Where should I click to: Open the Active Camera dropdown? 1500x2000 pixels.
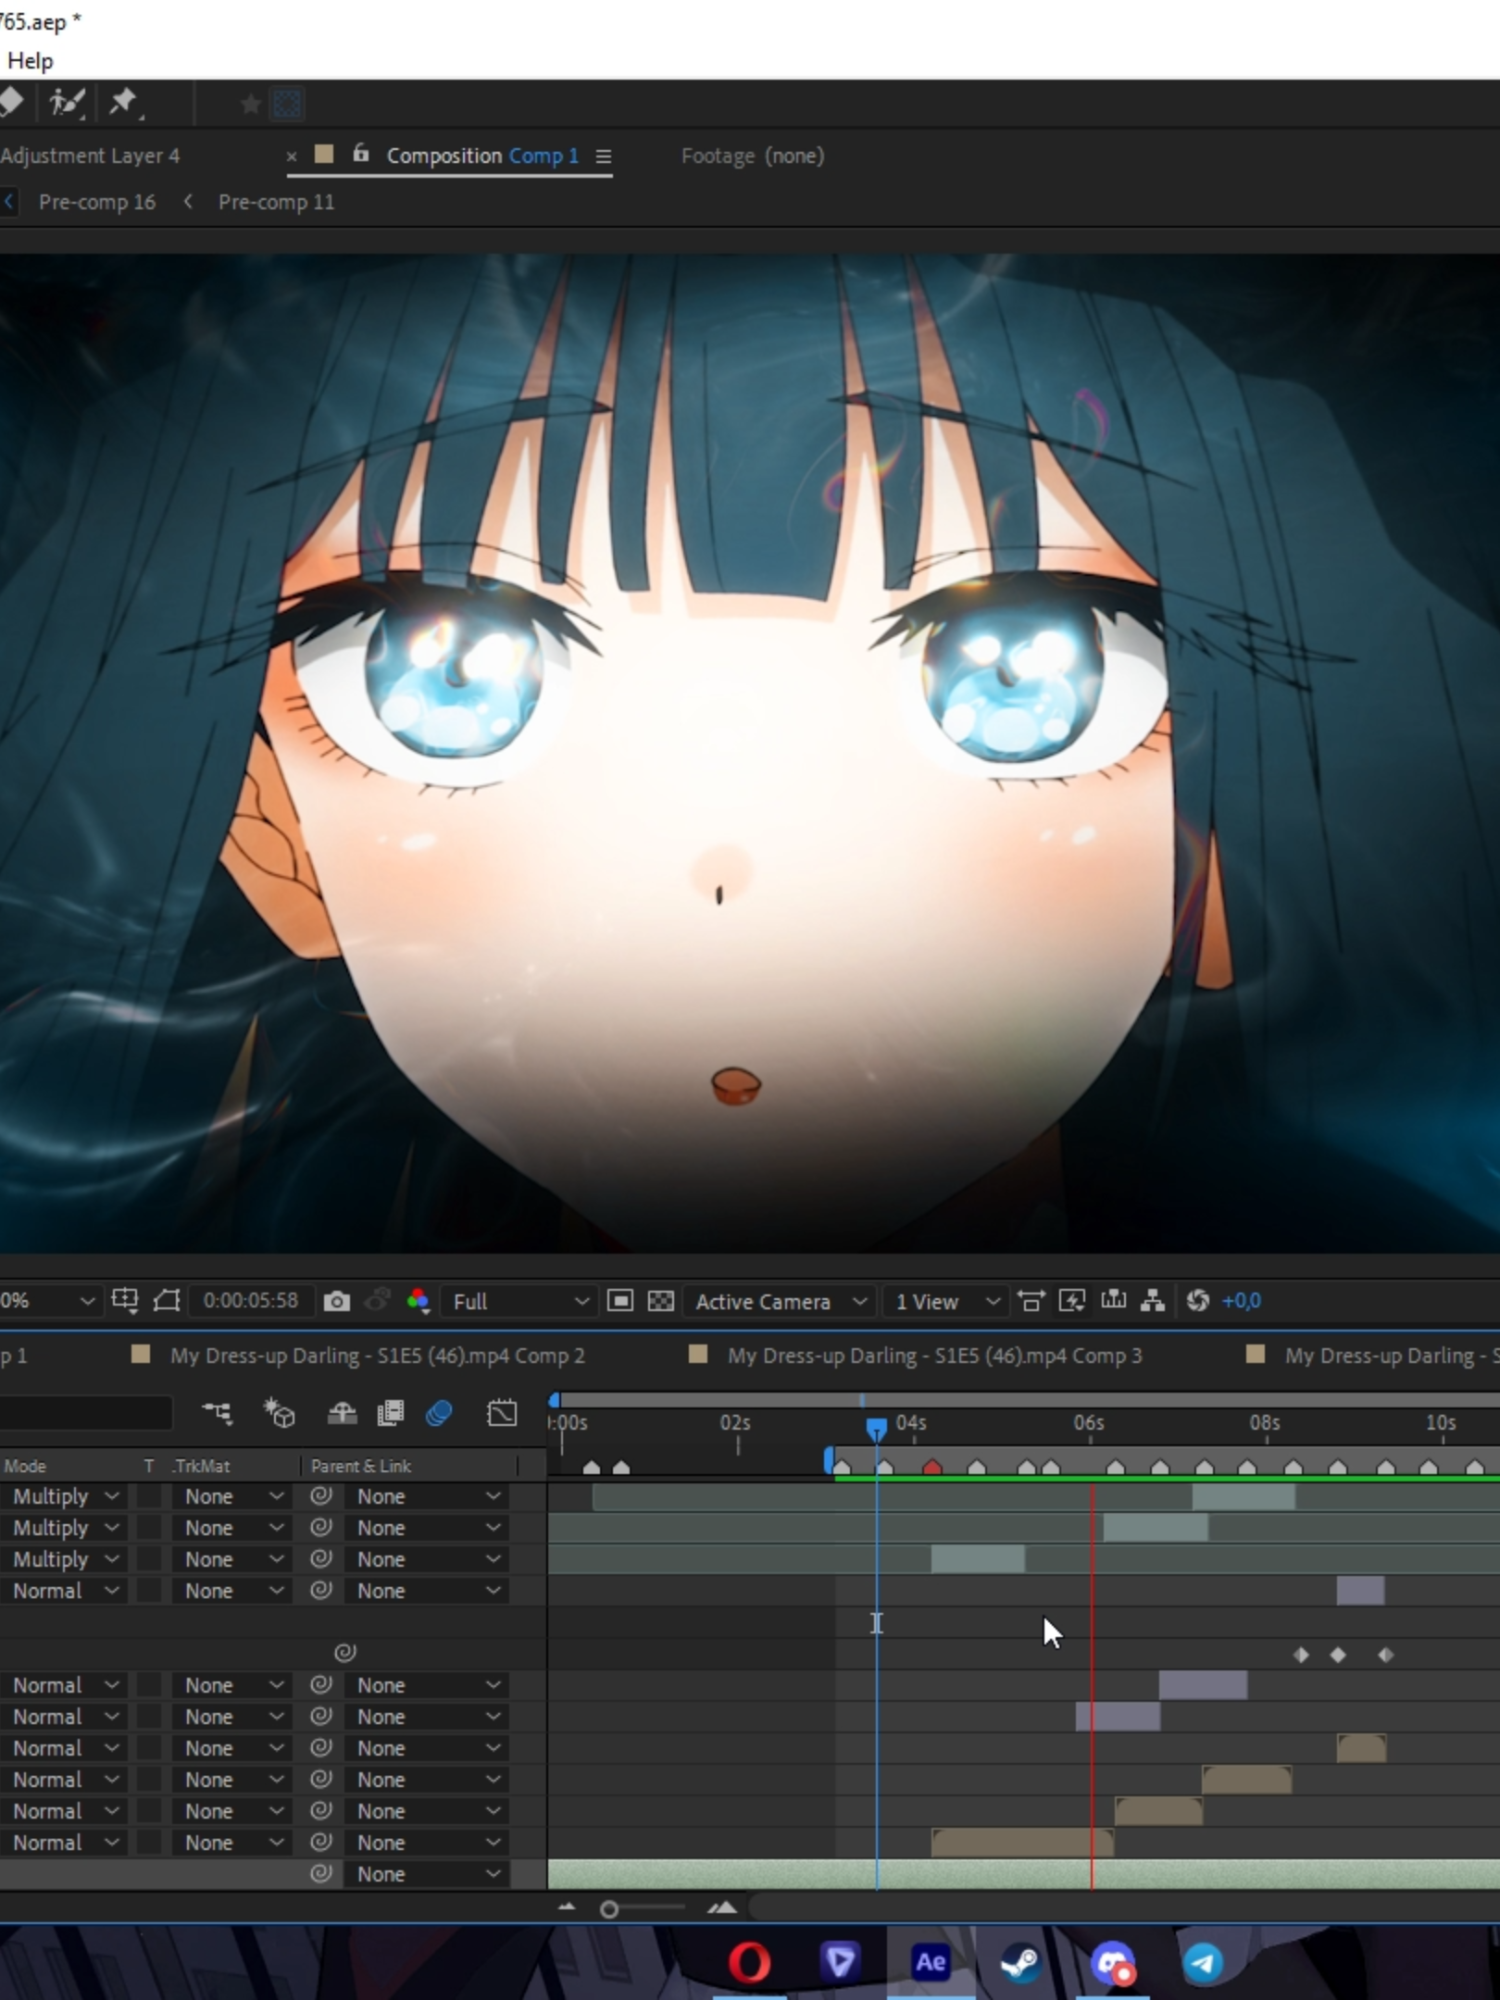[x=779, y=1301]
